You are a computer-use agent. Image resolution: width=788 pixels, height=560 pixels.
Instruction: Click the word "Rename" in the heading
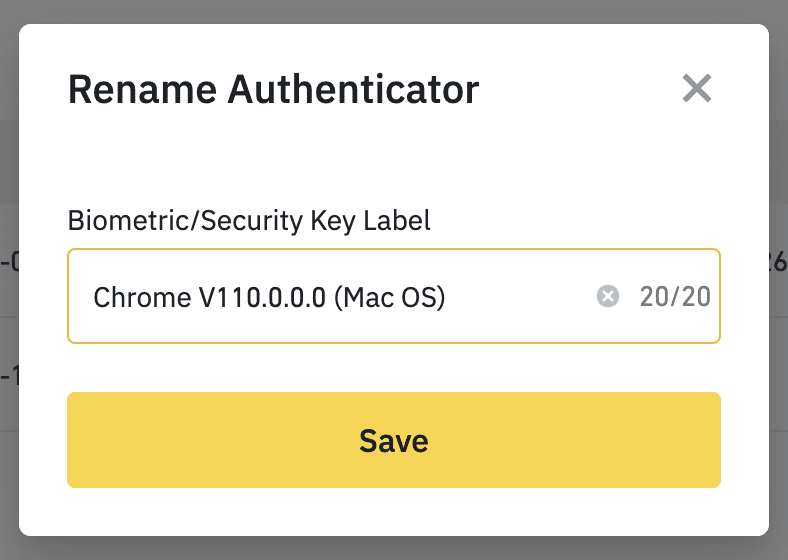[x=141, y=90]
